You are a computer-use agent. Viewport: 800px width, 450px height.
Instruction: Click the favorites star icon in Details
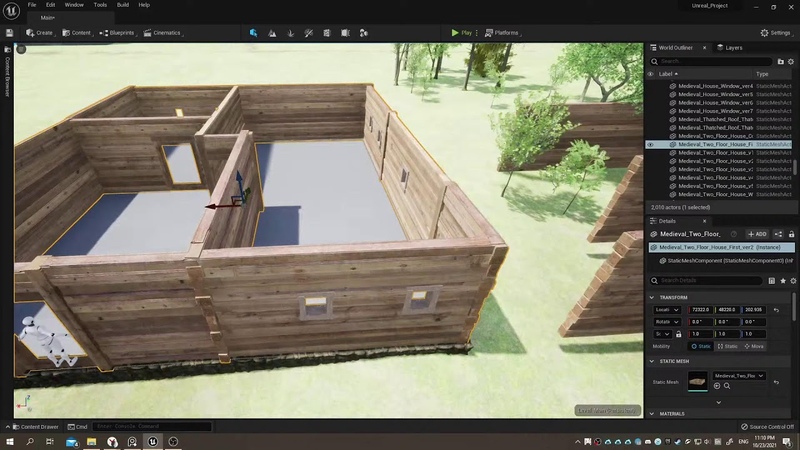point(783,281)
